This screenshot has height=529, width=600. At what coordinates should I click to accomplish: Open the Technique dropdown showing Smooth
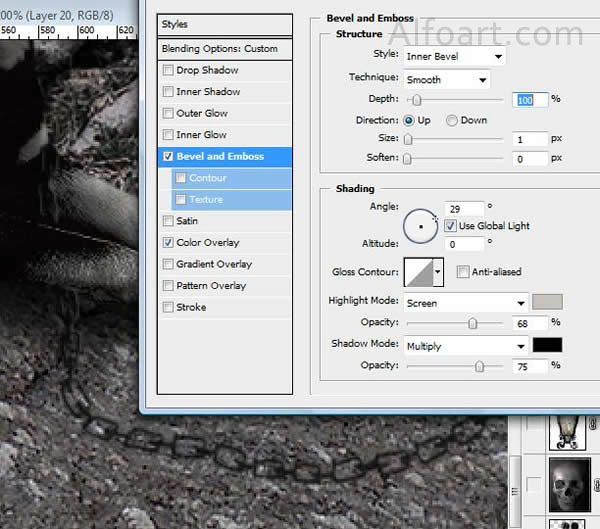[x=446, y=79]
